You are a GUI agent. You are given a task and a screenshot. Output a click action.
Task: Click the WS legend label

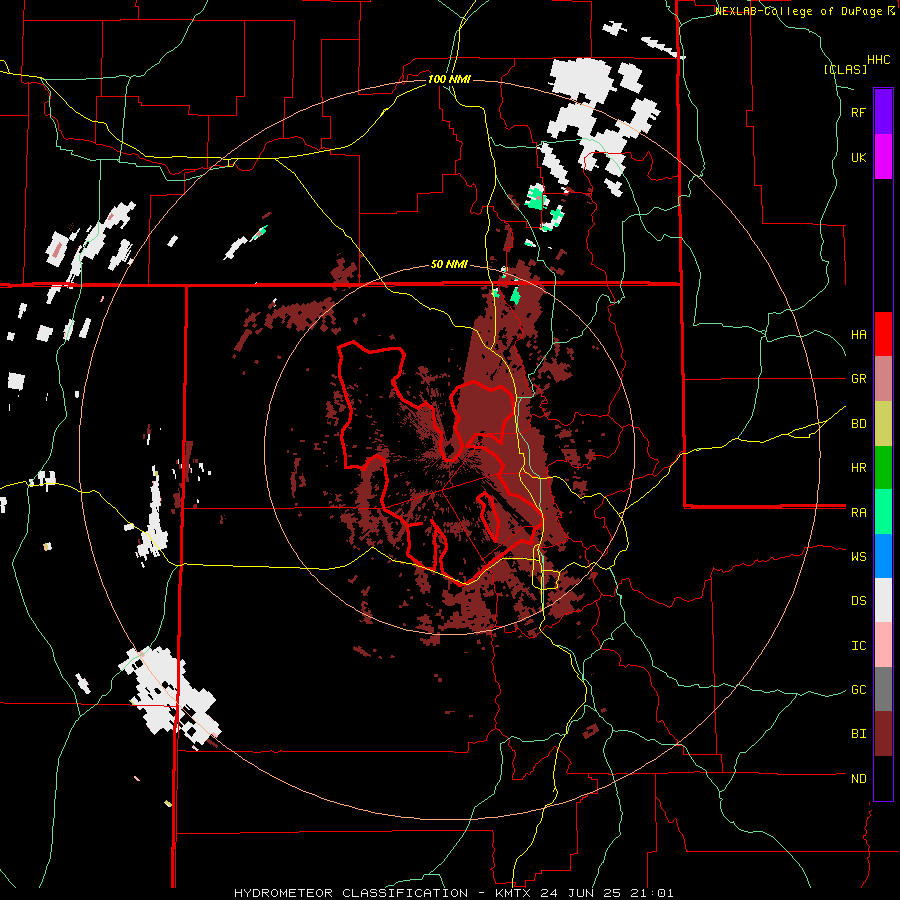(859, 557)
